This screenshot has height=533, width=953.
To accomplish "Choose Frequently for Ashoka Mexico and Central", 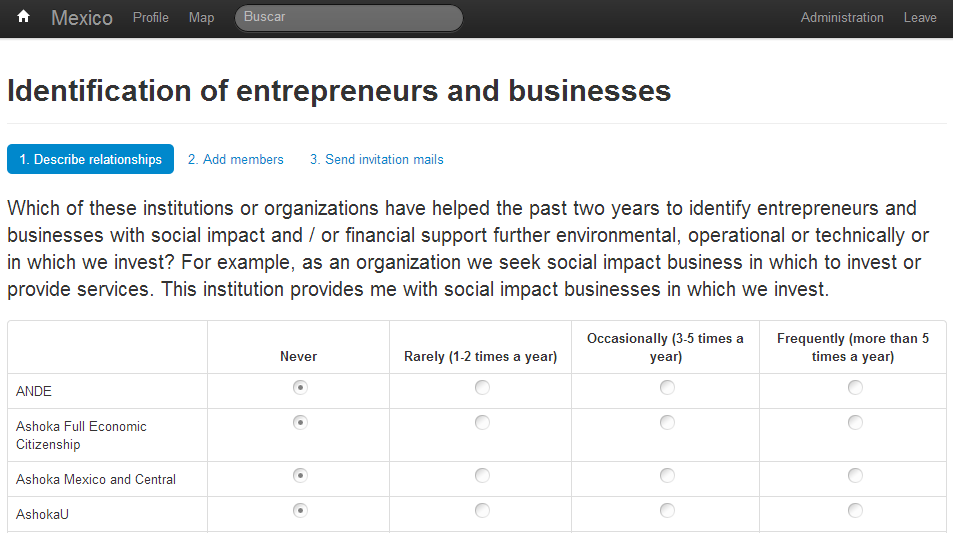I will point(855,475).
